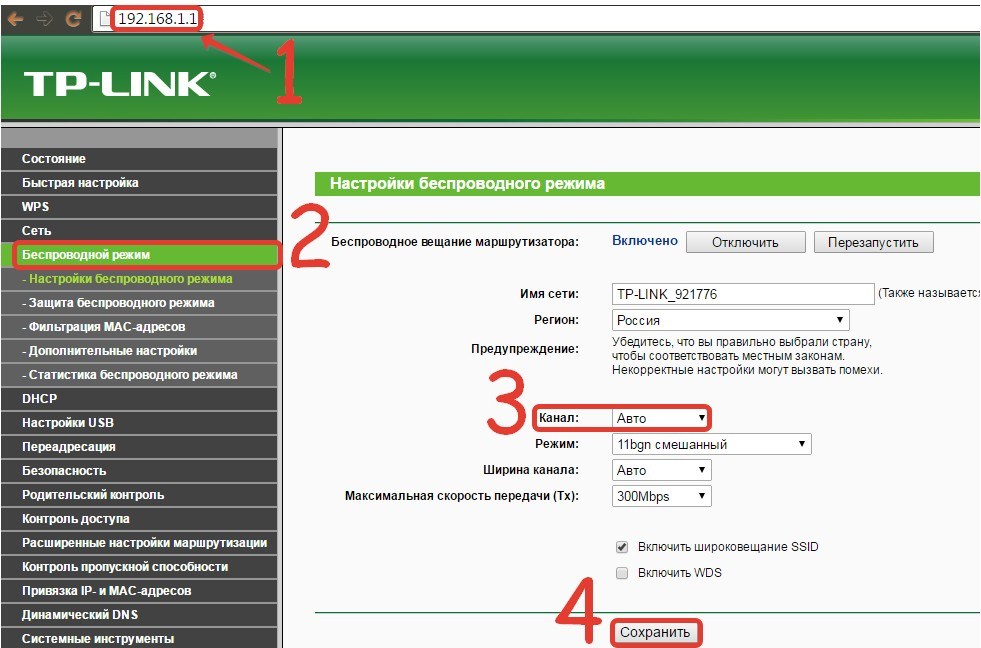Image resolution: width=981 pixels, height=648 pixels.
Task: Click the address bar showing 192.168.1.1
Action: (538, 19)
